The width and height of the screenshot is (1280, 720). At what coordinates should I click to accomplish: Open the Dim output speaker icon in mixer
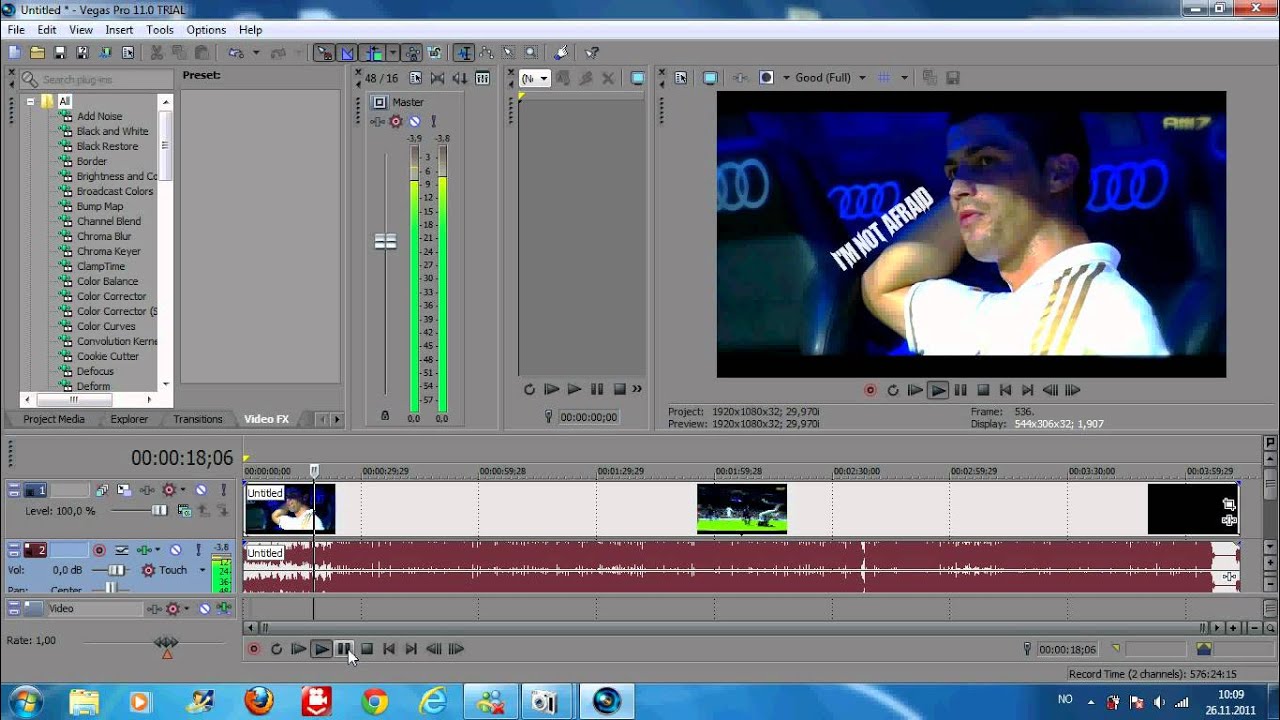point(460,78)
